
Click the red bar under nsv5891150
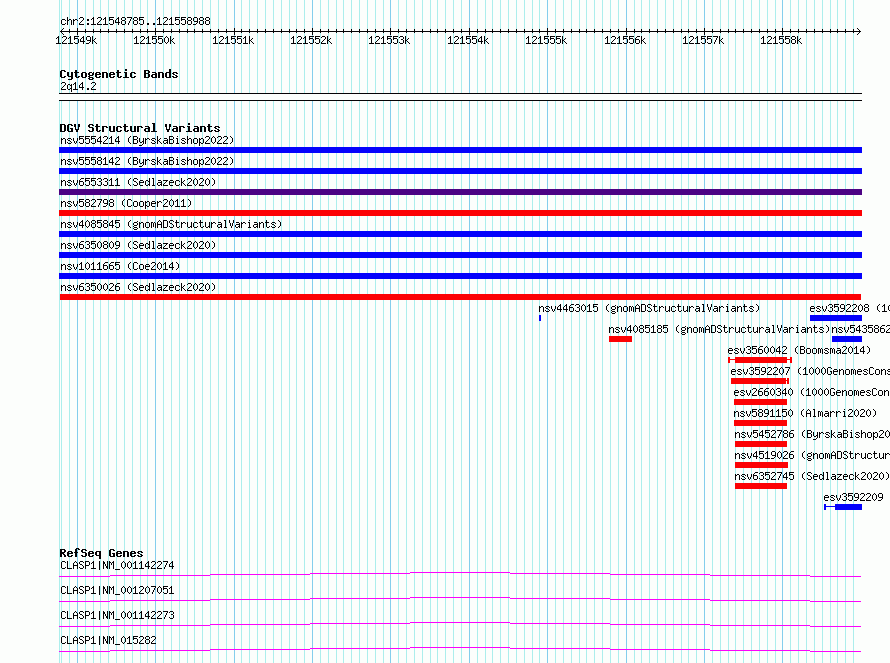click(x=761, y=423)
